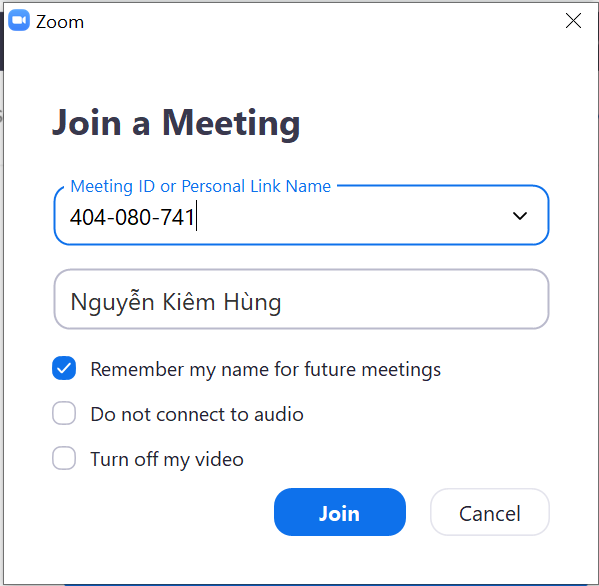599x586 pixels.
Task: Focus the Meeting ID or Personal Link field
Action: [301, 215]
